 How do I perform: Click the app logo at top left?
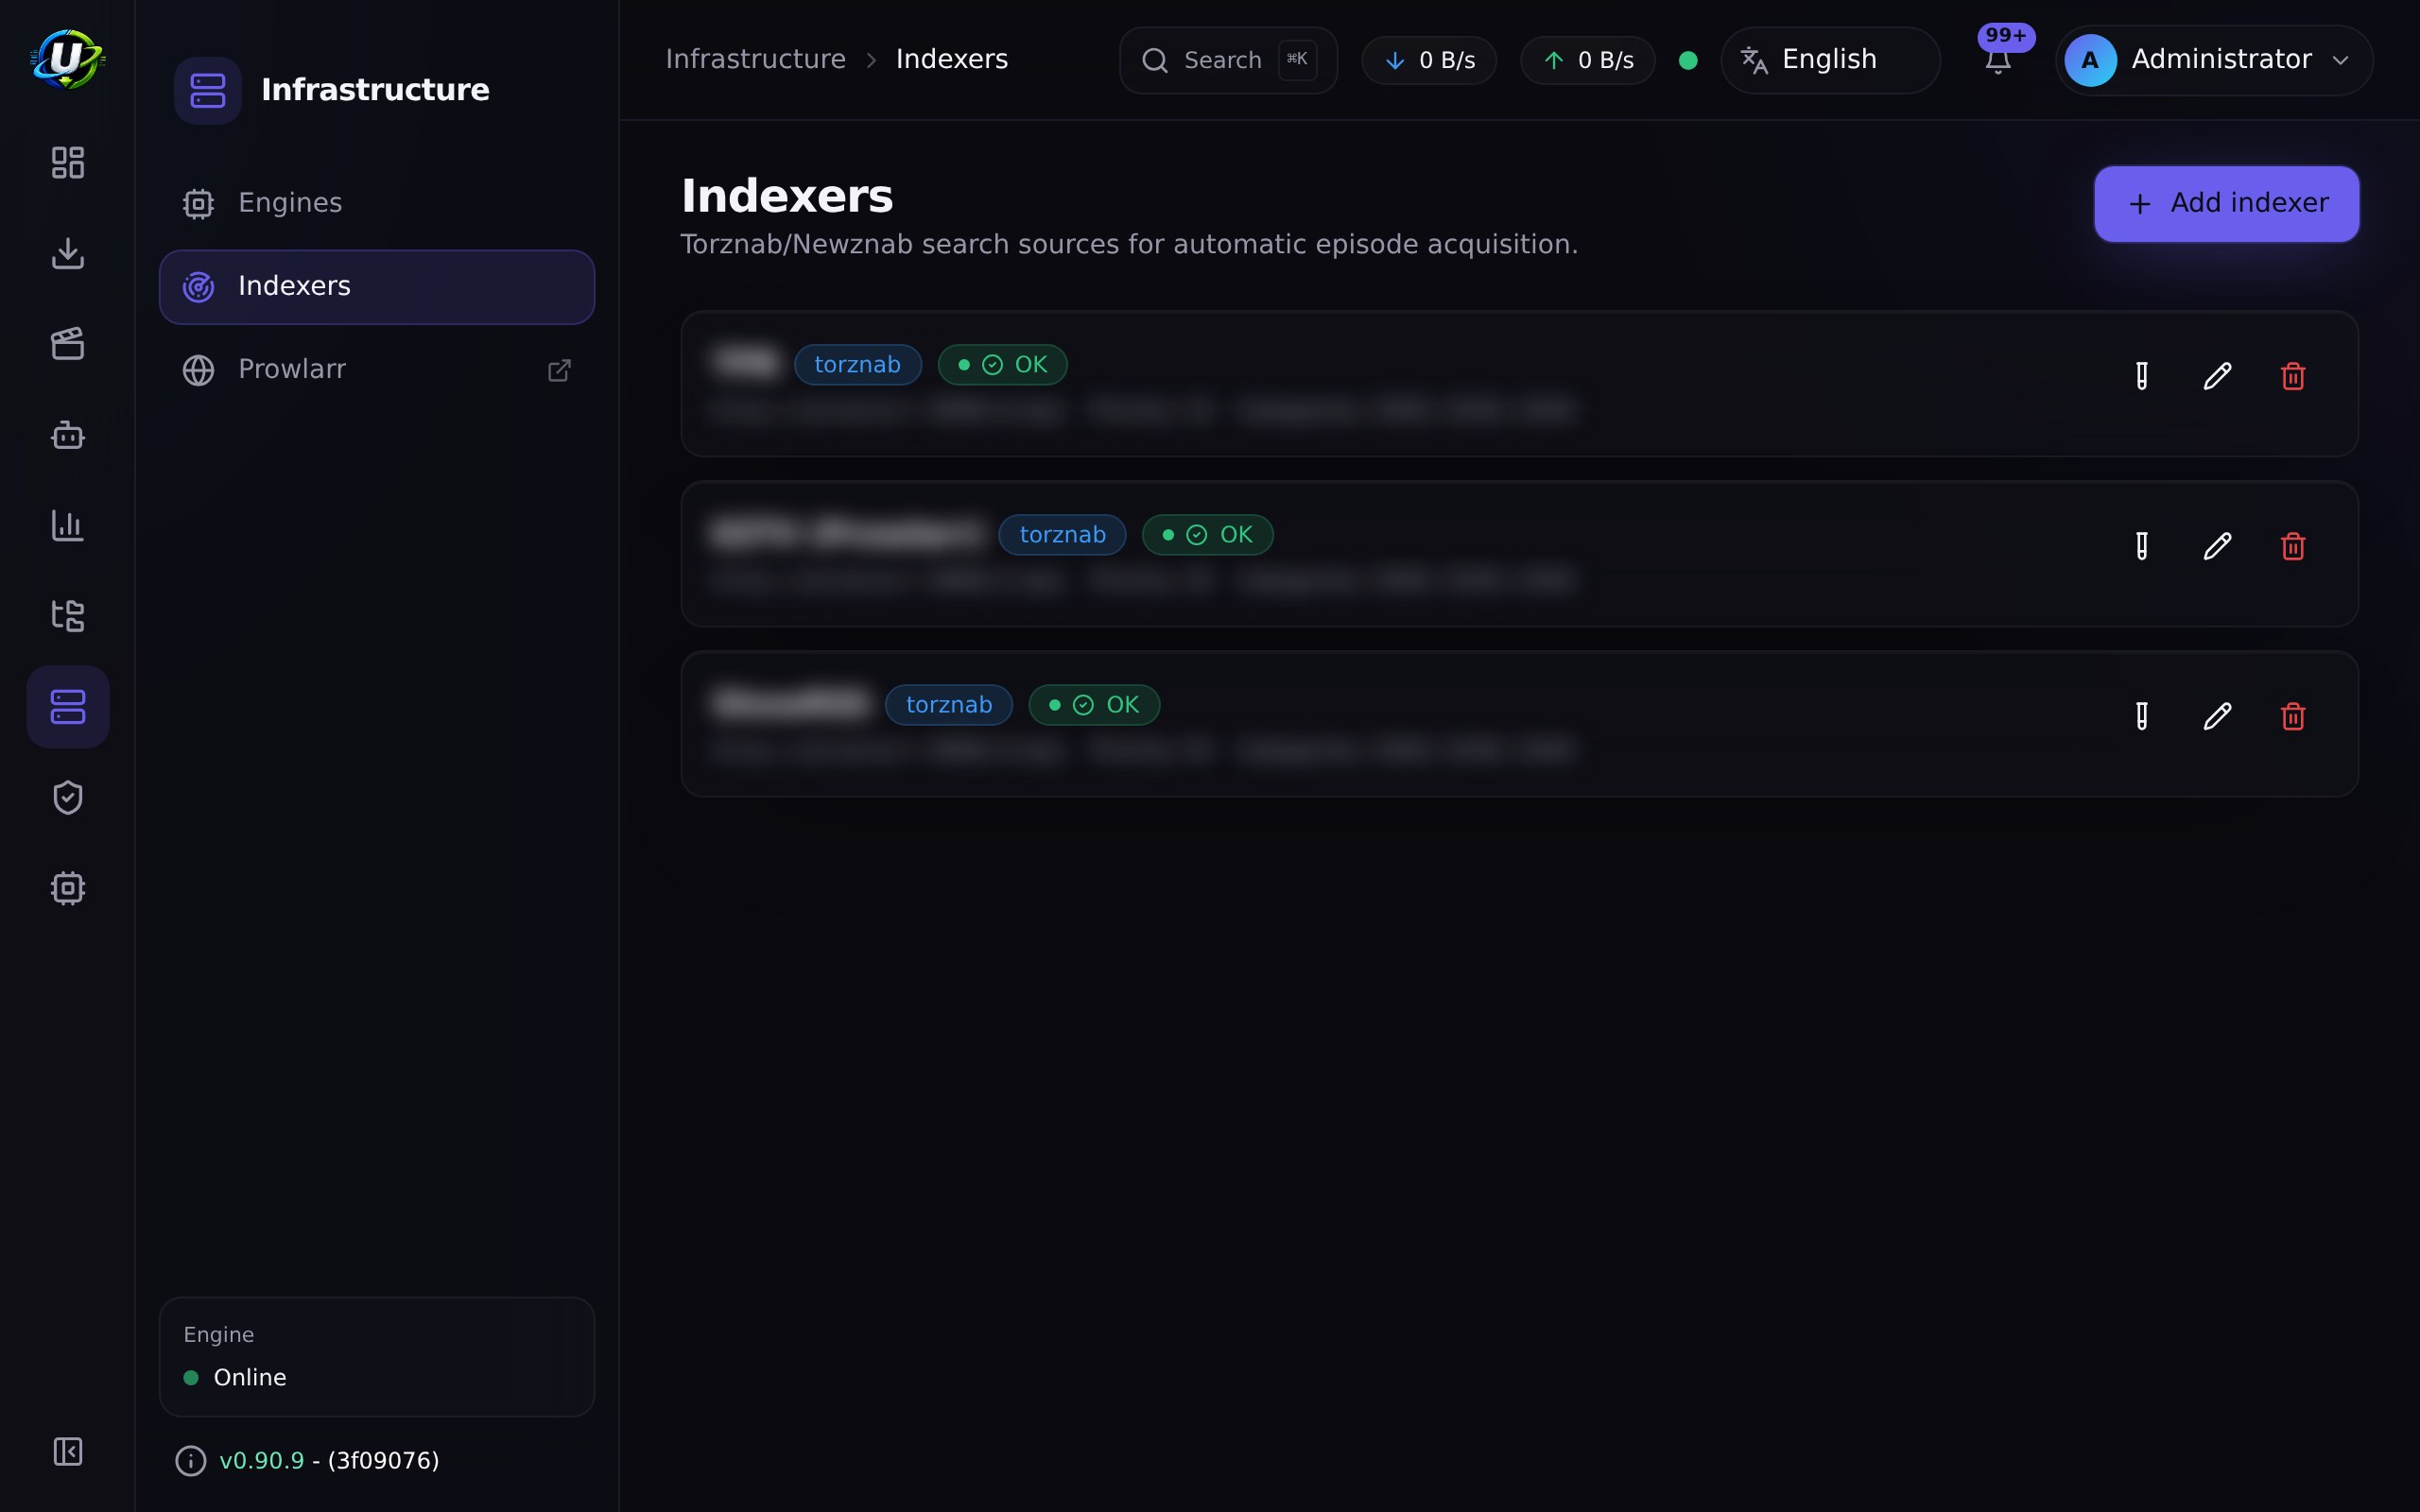[x=67, y=59]
